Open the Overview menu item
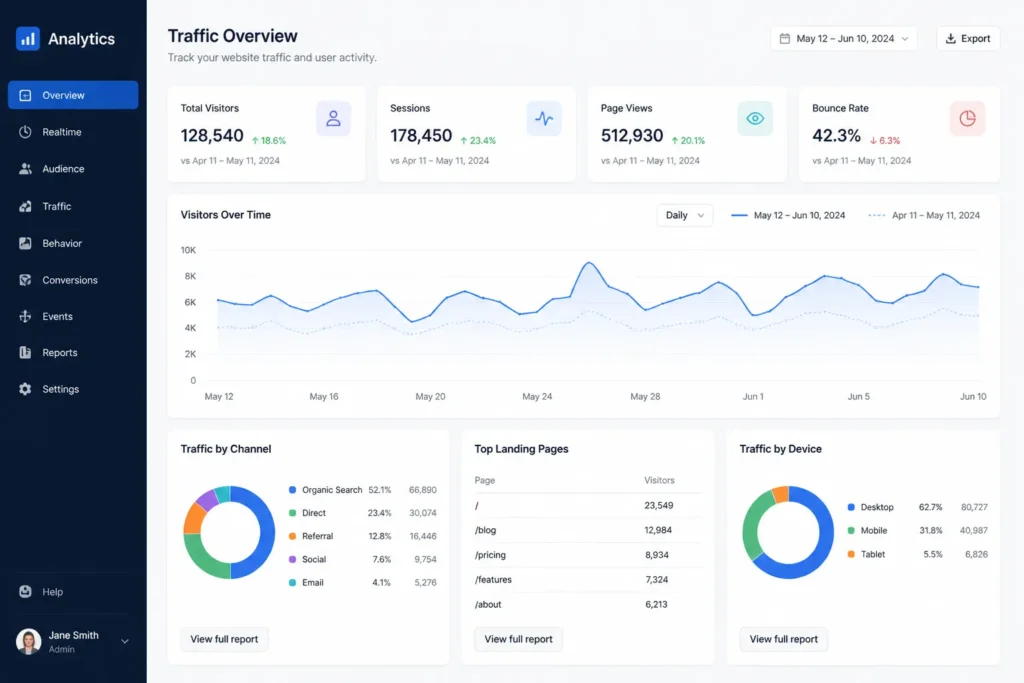The width and height of the screenshot is (1024, 683). 73,95
